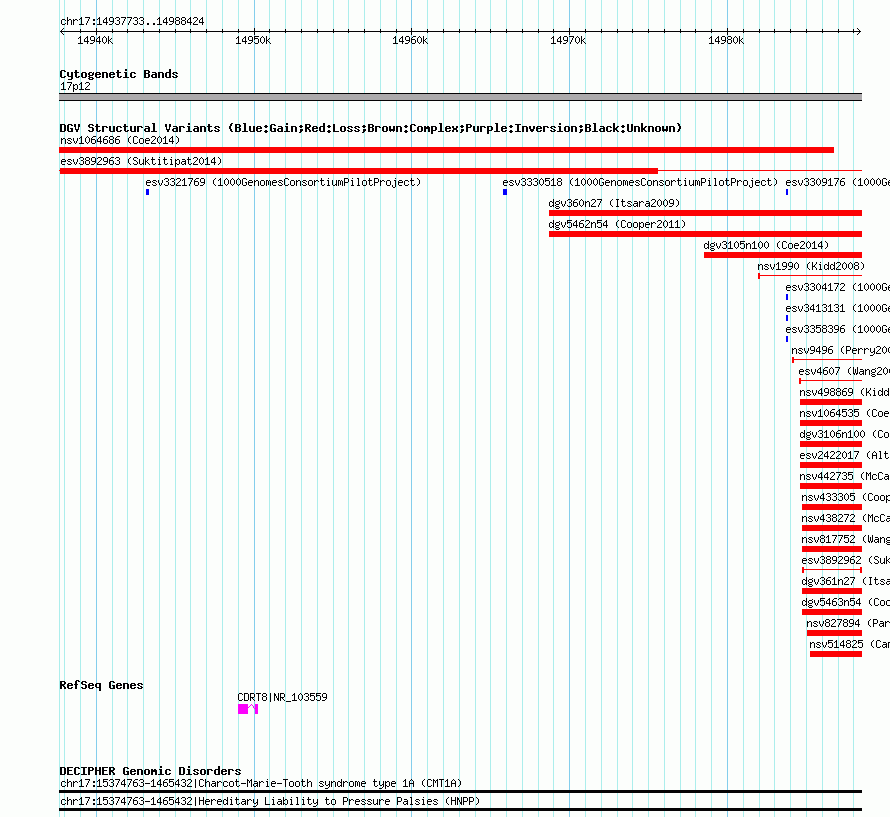
Task: Click the nsv514825 variant label
Action: (849, 644)
